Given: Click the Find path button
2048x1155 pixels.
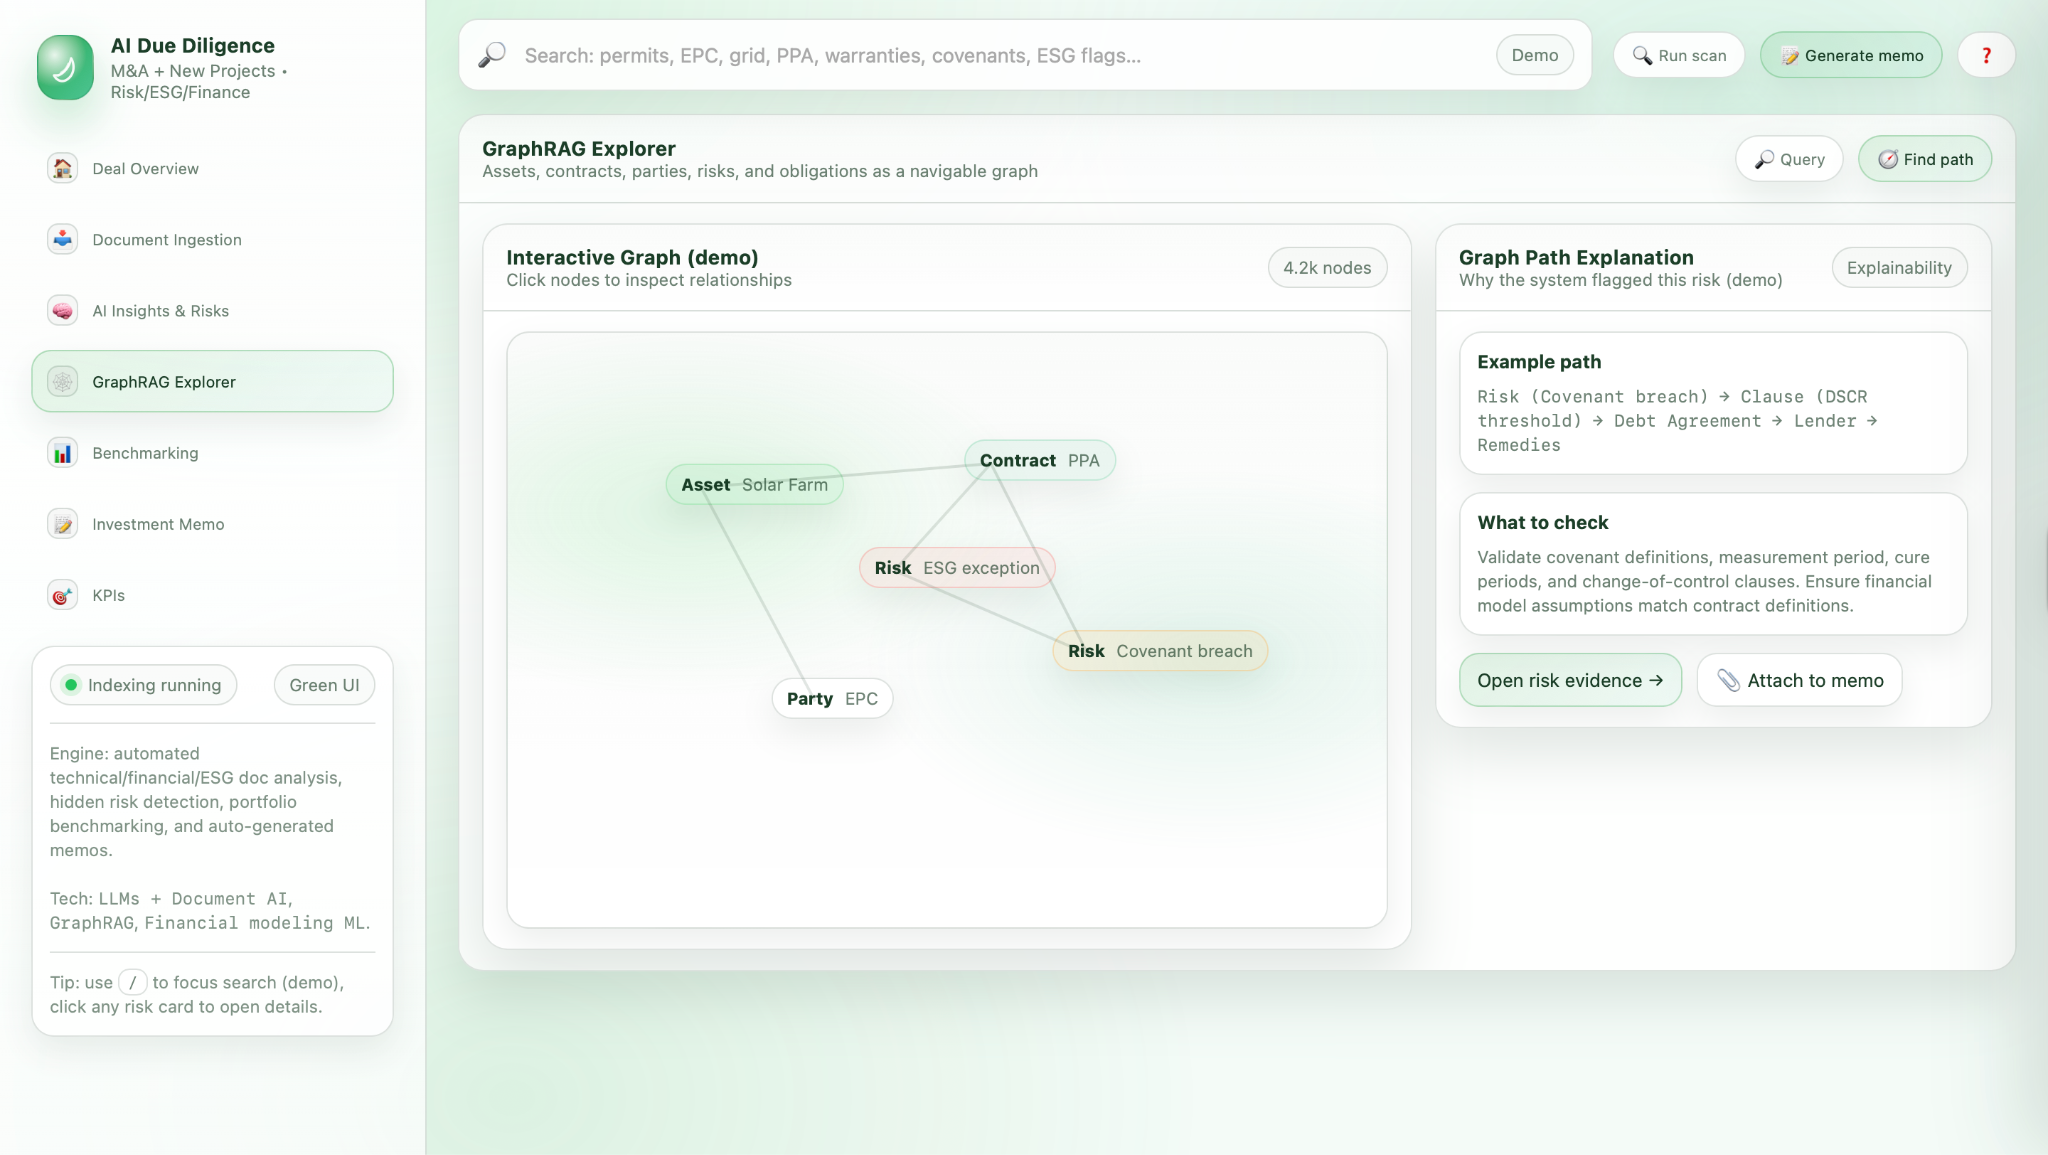Looking at the screenshot, I should [1924, 159].
